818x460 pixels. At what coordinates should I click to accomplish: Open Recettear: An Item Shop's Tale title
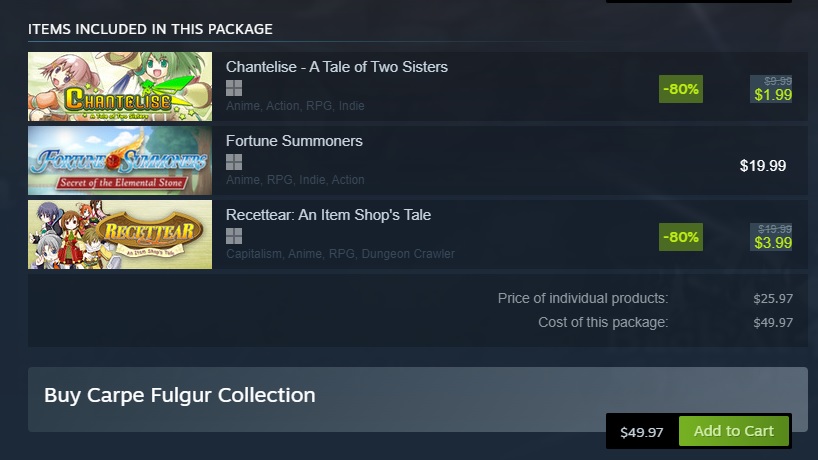(x=328, y=215)
